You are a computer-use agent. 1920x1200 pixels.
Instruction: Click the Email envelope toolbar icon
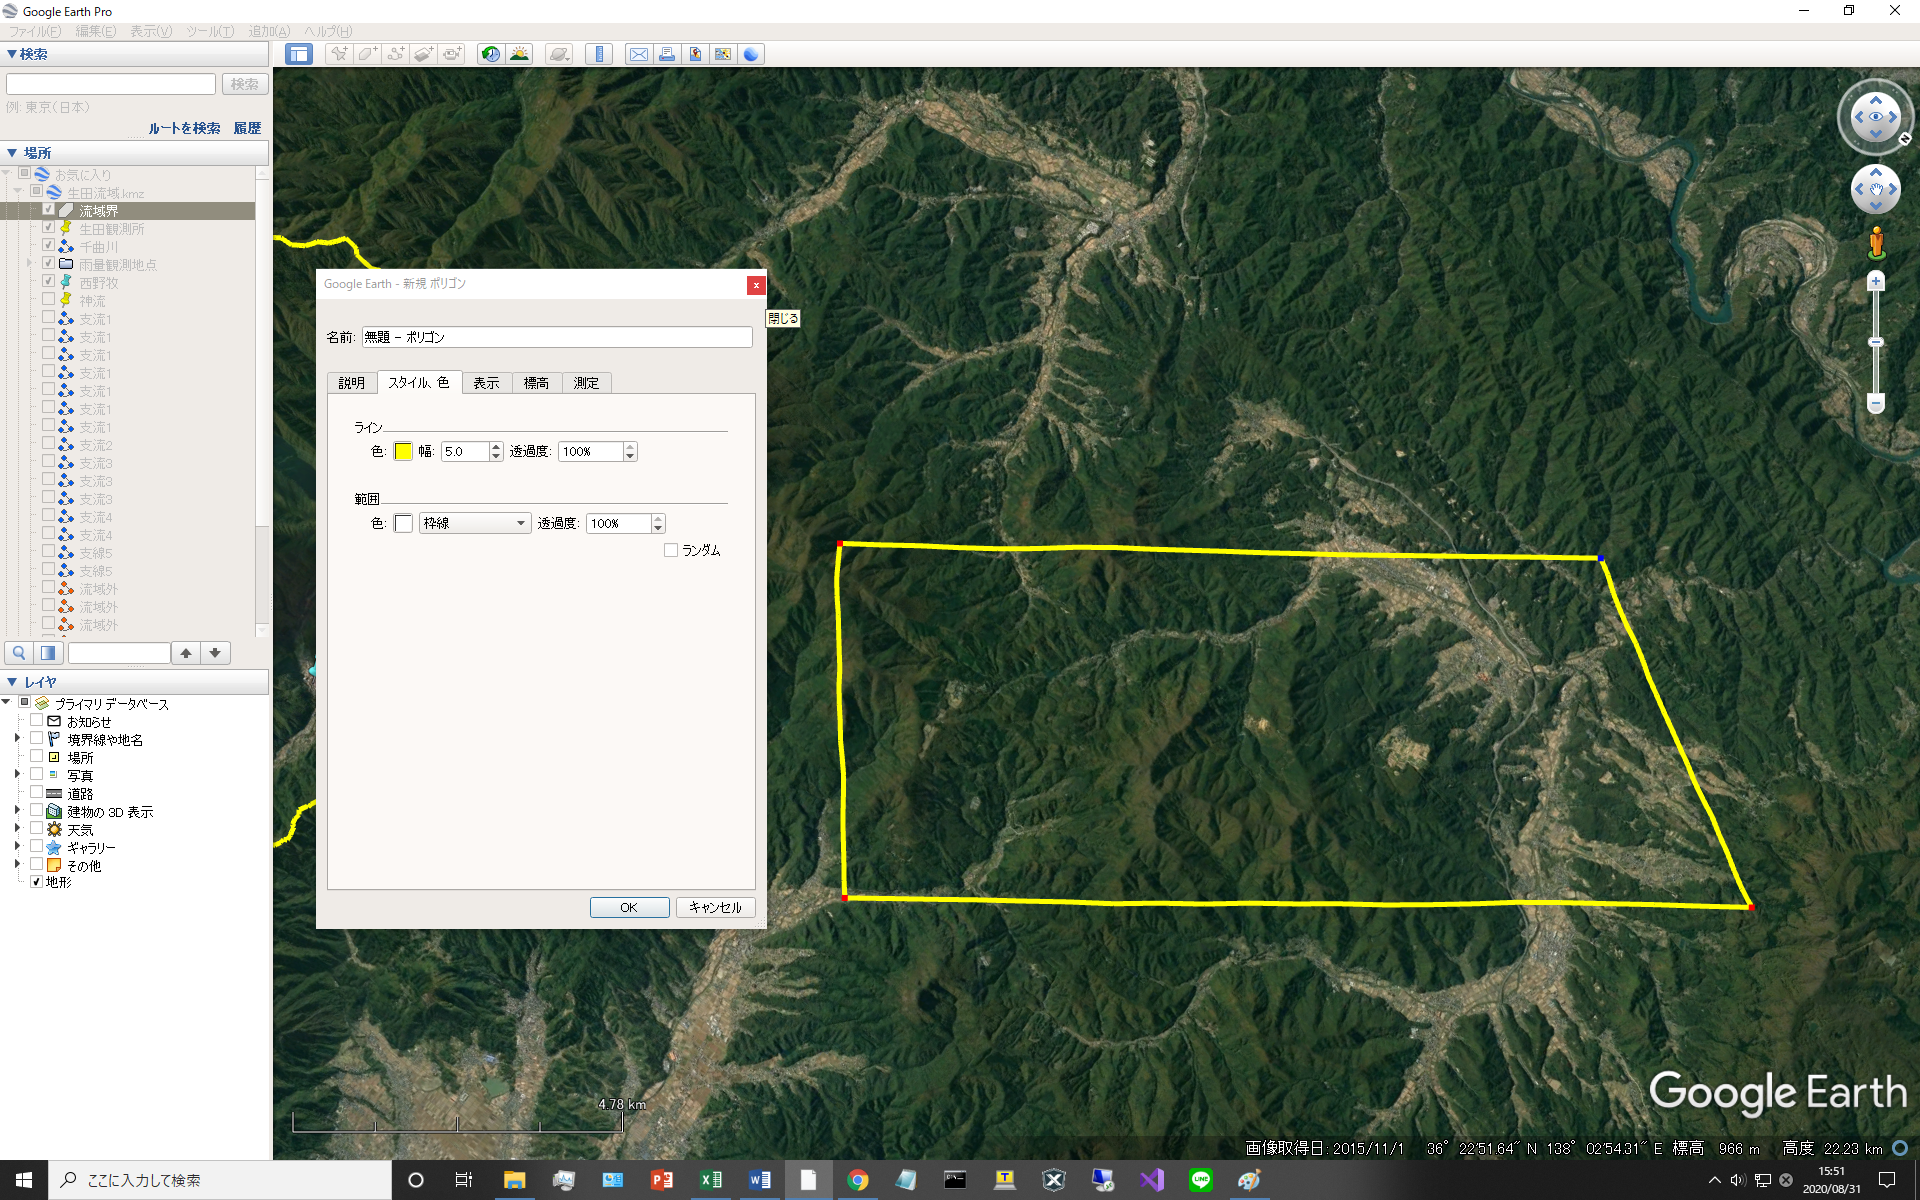tap(638, 54)
